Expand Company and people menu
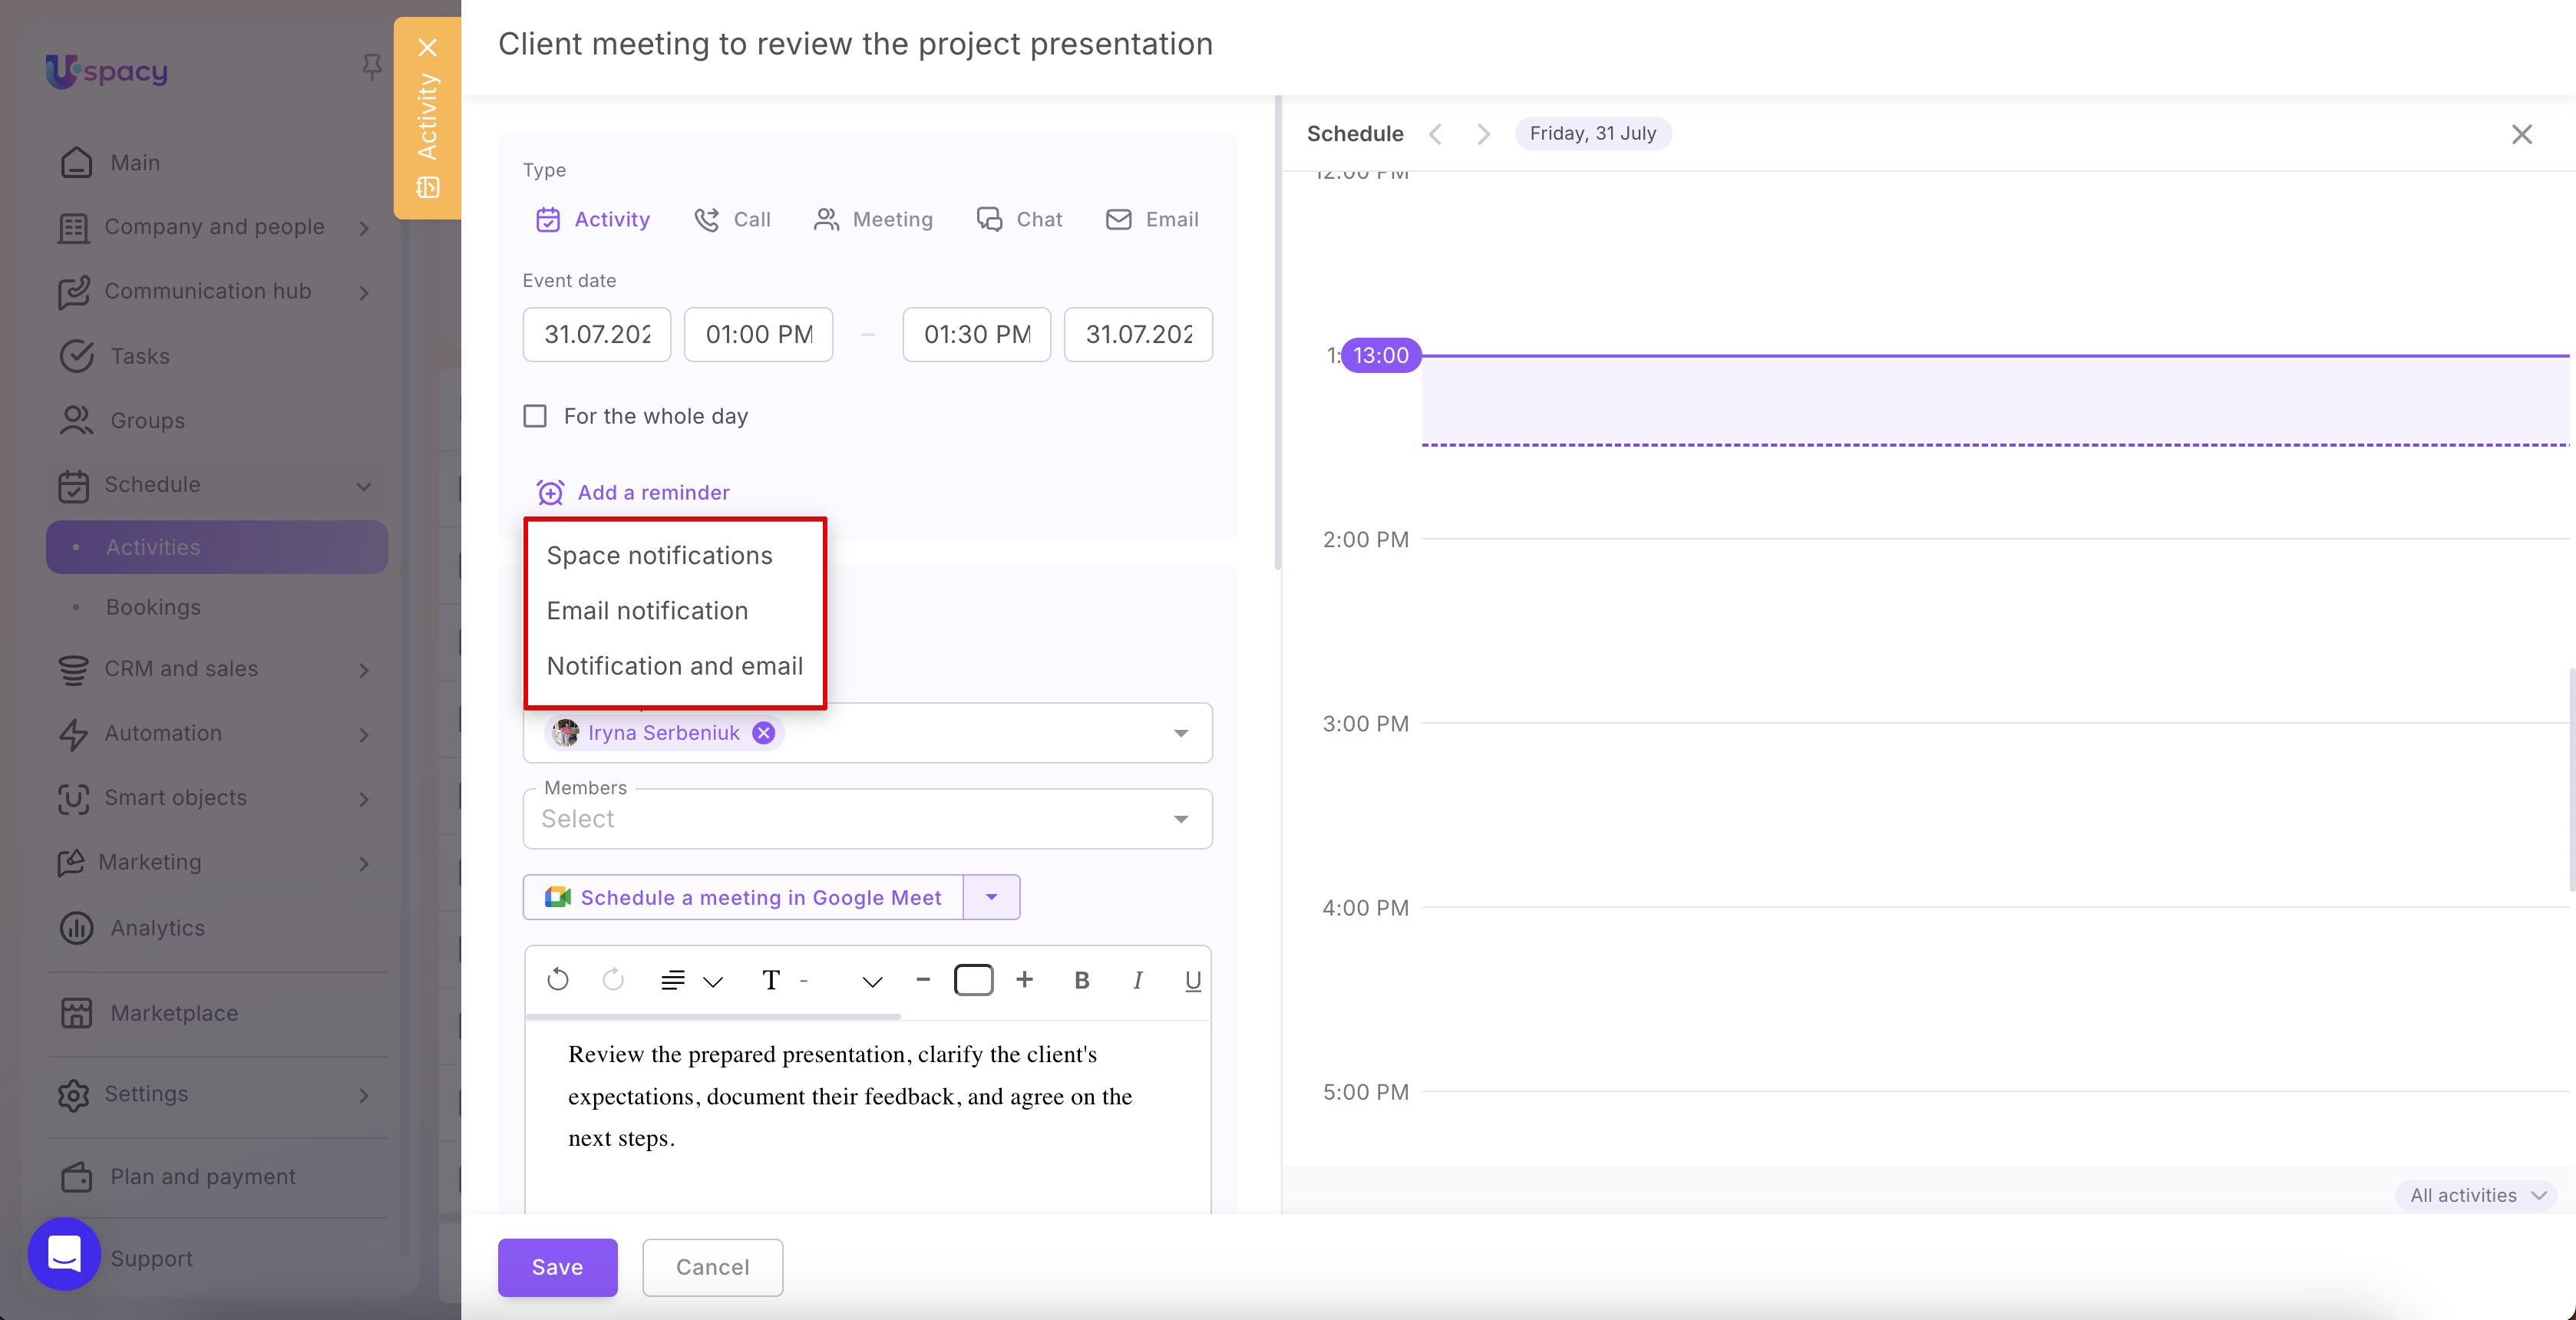Viewport: 2576px width, 1320px height. pyautogui.click(x=364, y=227)
